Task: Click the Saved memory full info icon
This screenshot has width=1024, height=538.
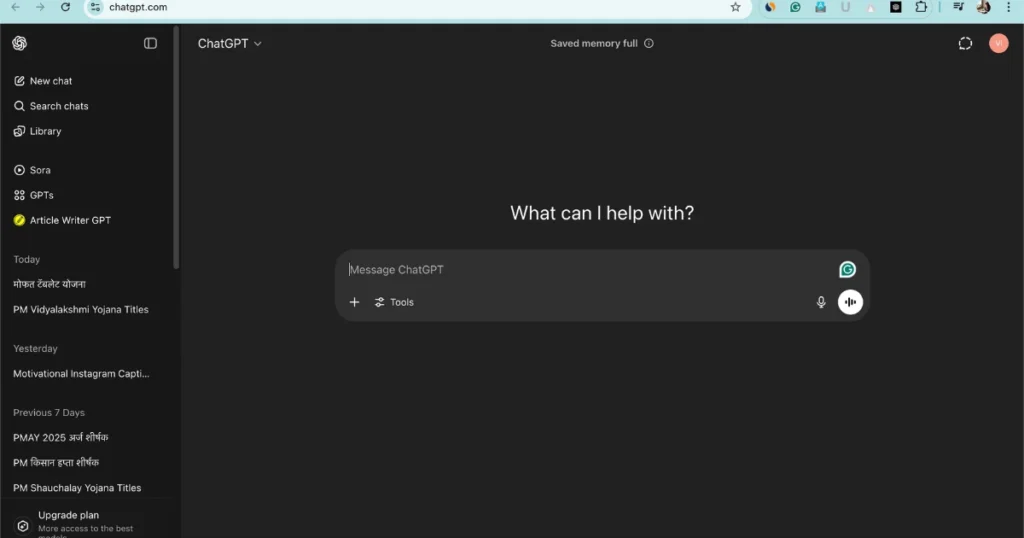Action: (648, 43)
